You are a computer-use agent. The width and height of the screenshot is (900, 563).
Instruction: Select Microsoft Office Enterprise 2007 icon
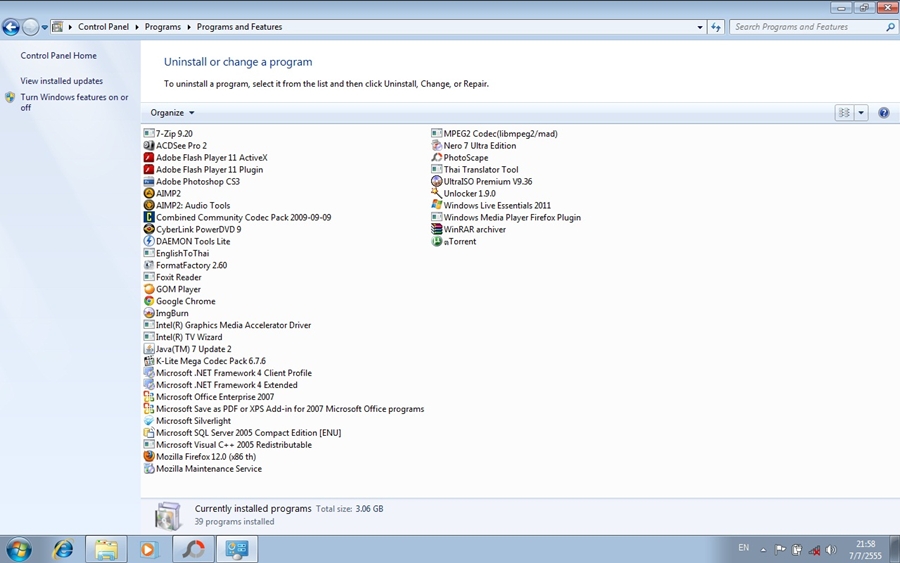click(x=149, y=397)
